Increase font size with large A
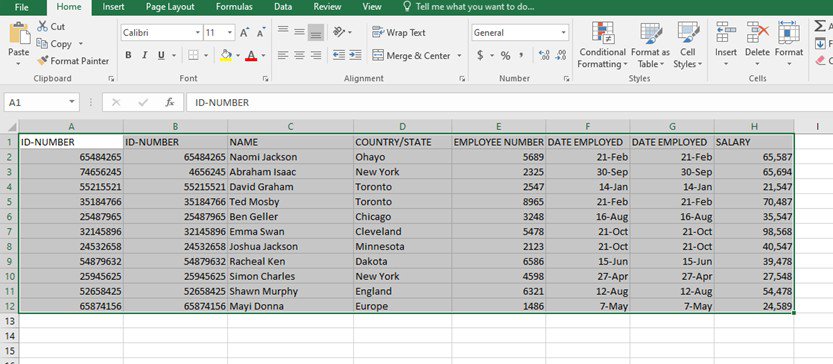This screenshot has width=833, height=364. 244,33
